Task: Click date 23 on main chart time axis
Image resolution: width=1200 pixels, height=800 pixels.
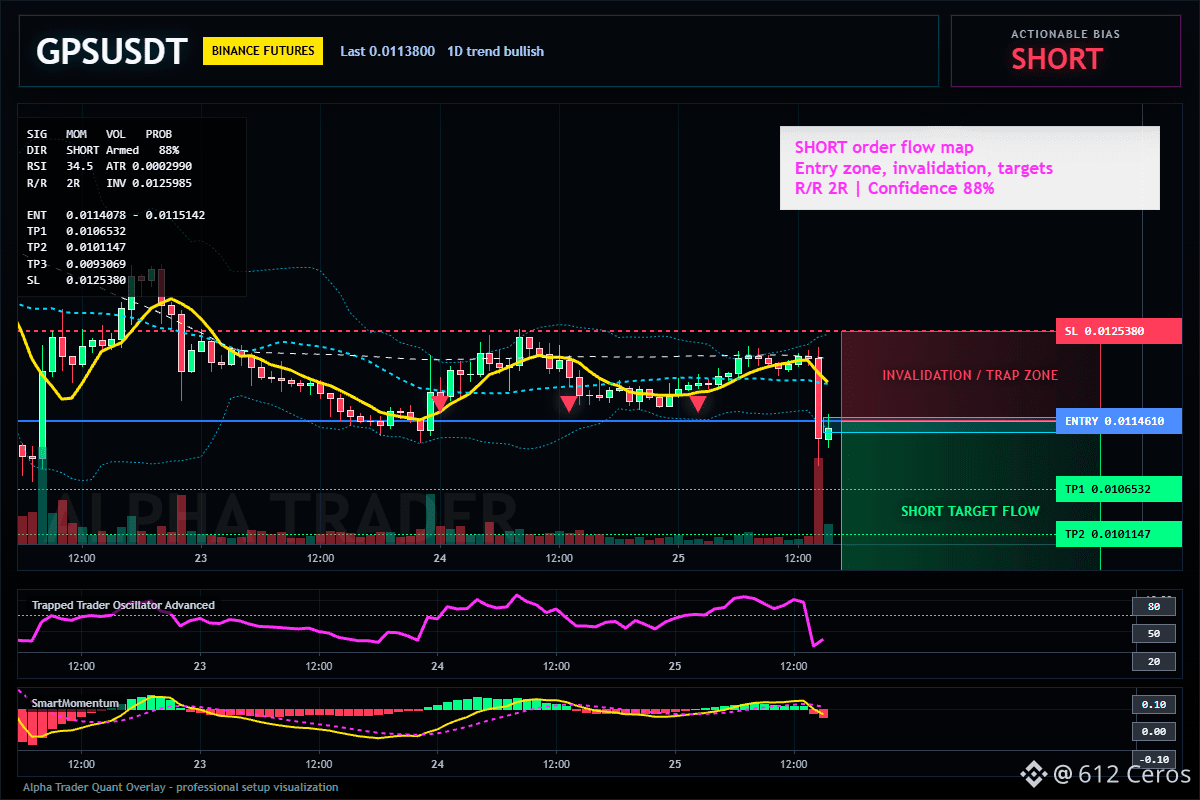Action: 200,558
